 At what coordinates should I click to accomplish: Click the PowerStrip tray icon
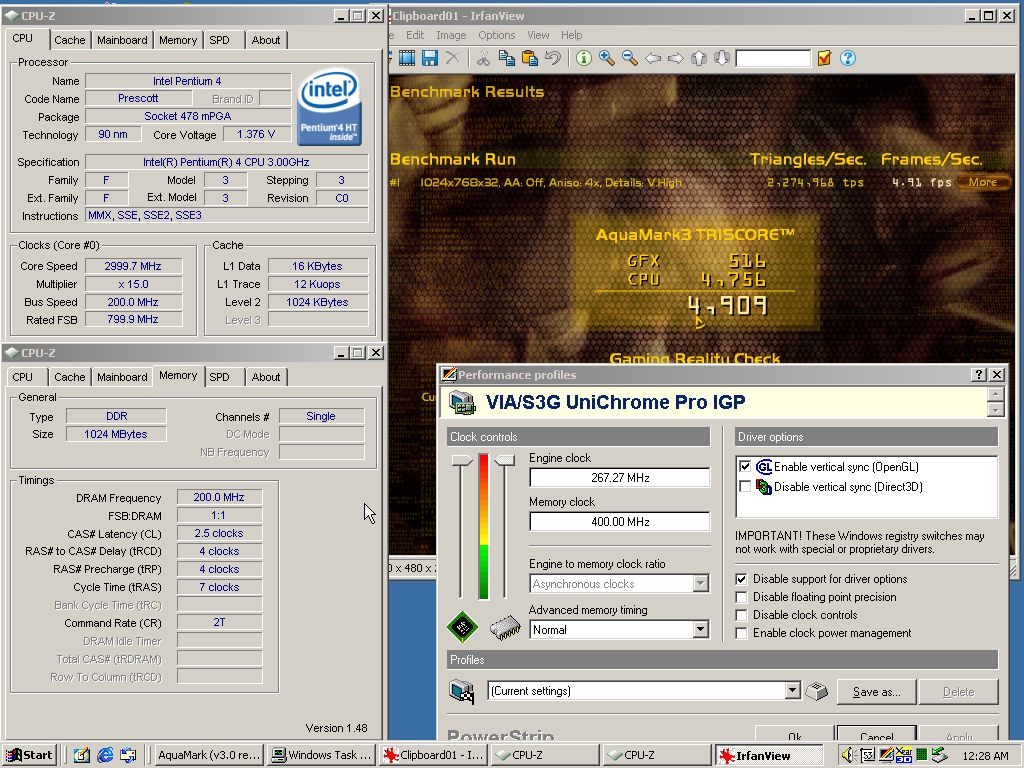click(886, 755)
